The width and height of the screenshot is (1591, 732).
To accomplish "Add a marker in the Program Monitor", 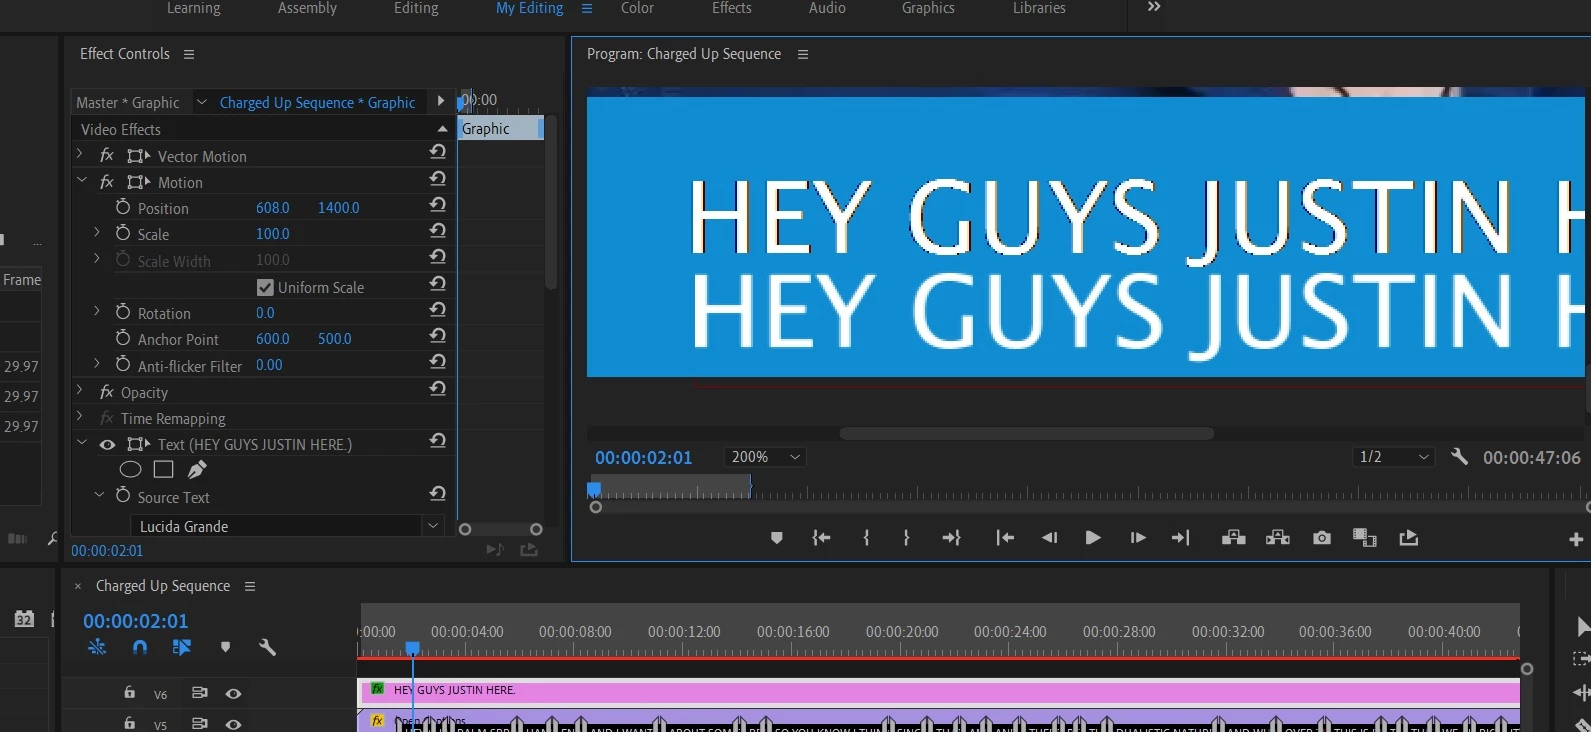I will pyautogui.click(x=777, y=538).
